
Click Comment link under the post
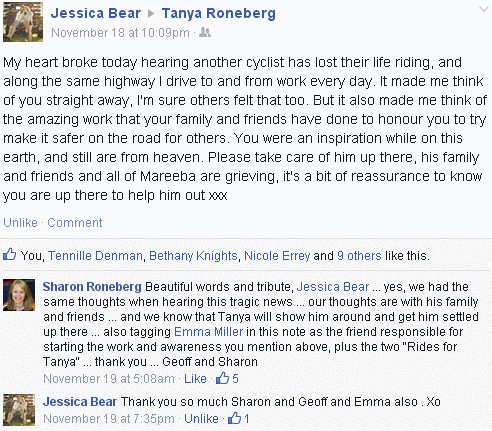tap(75, 223)
